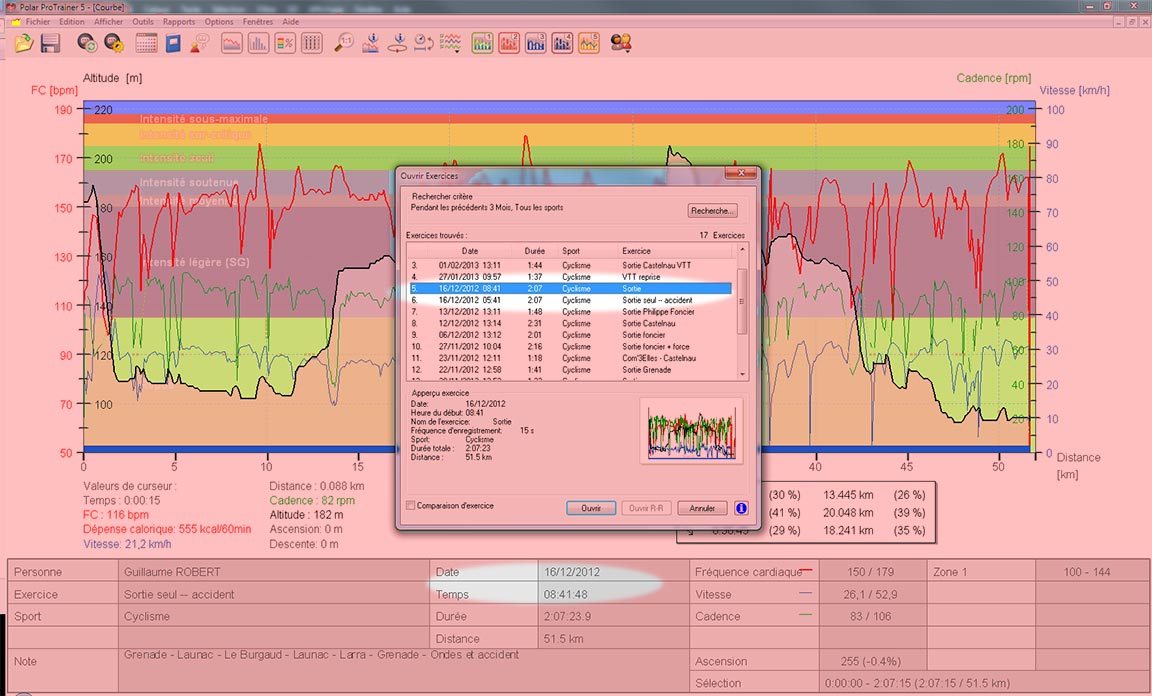Click the exercise list scroll-down arrow
1152x696 pixels.
(x=742, y=374)
